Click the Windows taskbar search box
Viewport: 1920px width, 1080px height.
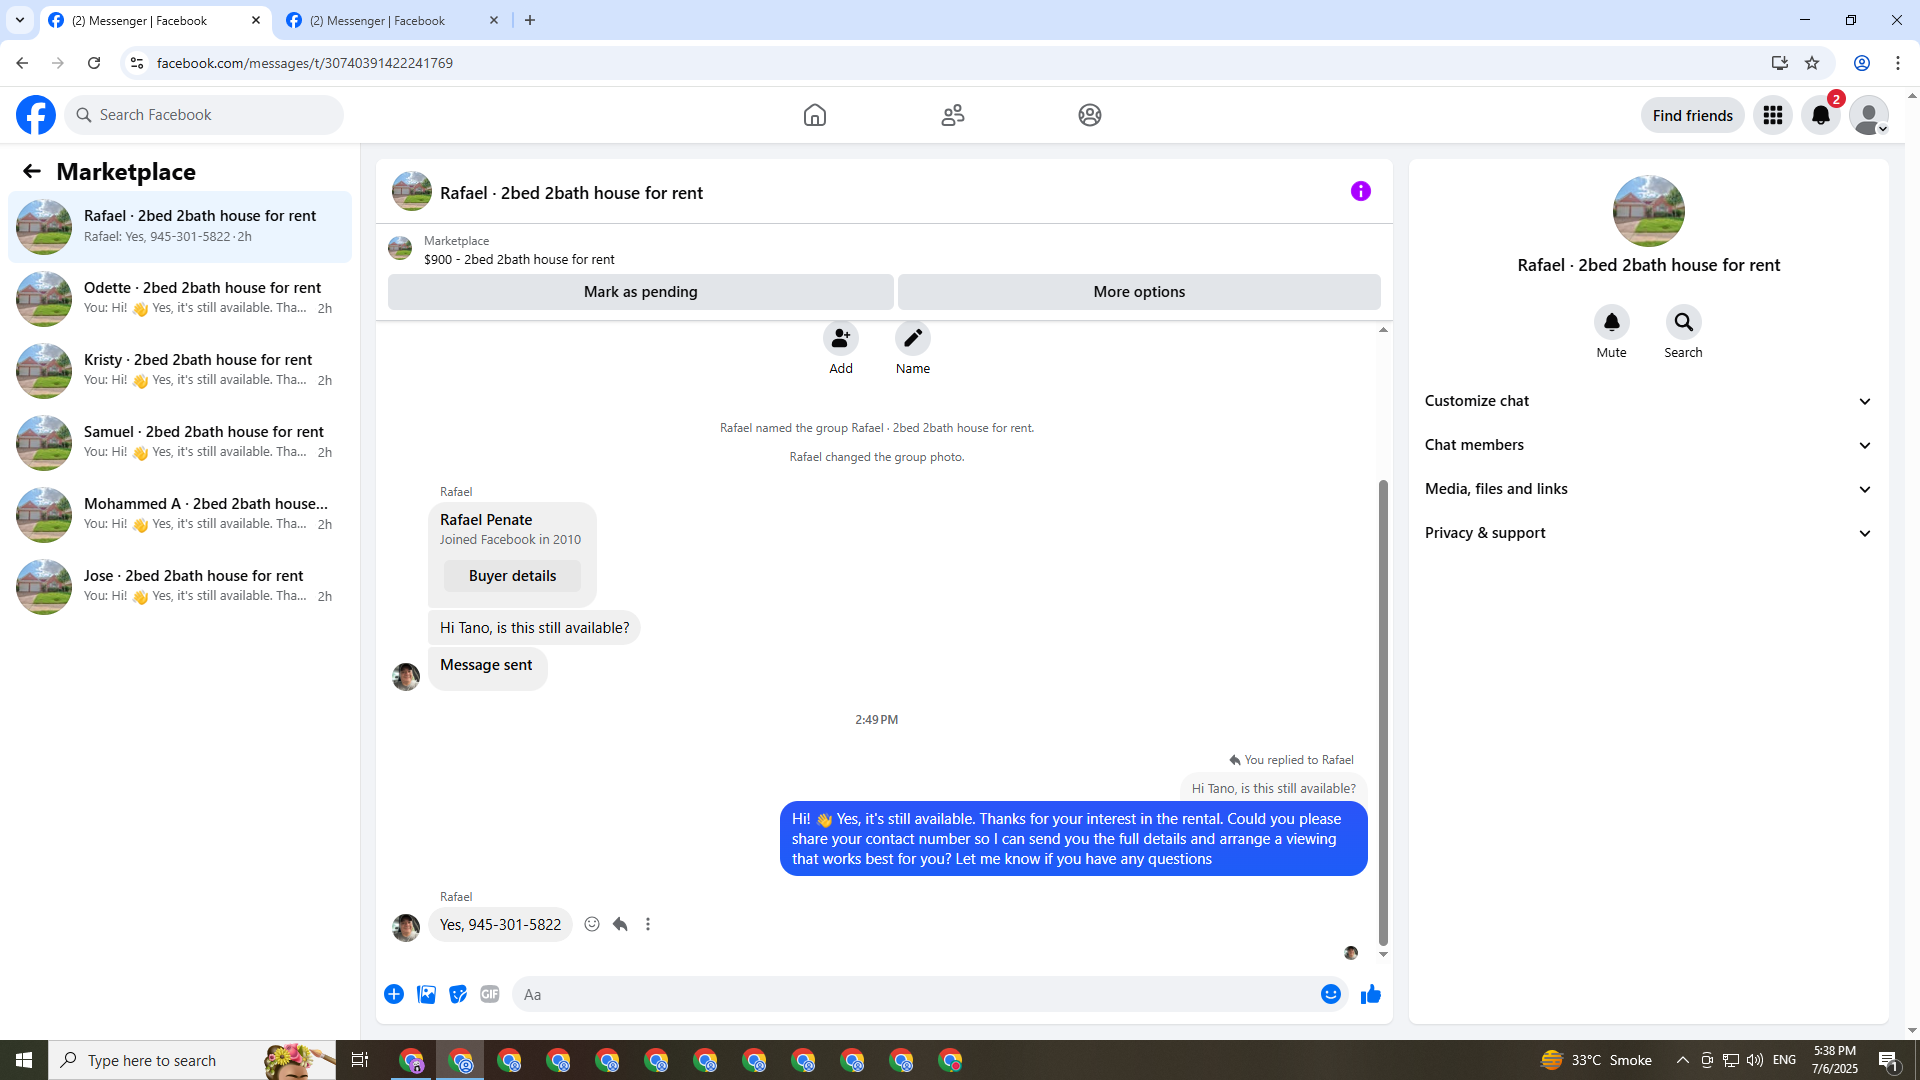(x=192, y=1061)
